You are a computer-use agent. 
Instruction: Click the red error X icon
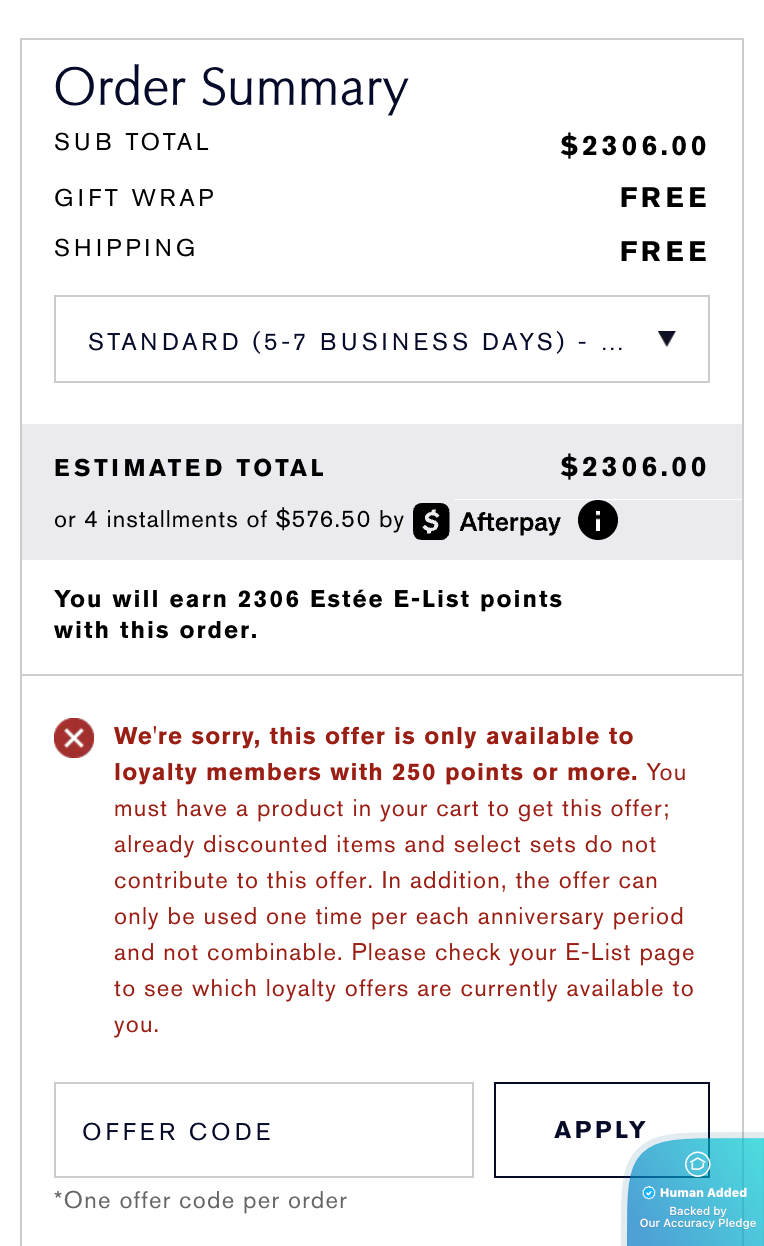[74, 739]
